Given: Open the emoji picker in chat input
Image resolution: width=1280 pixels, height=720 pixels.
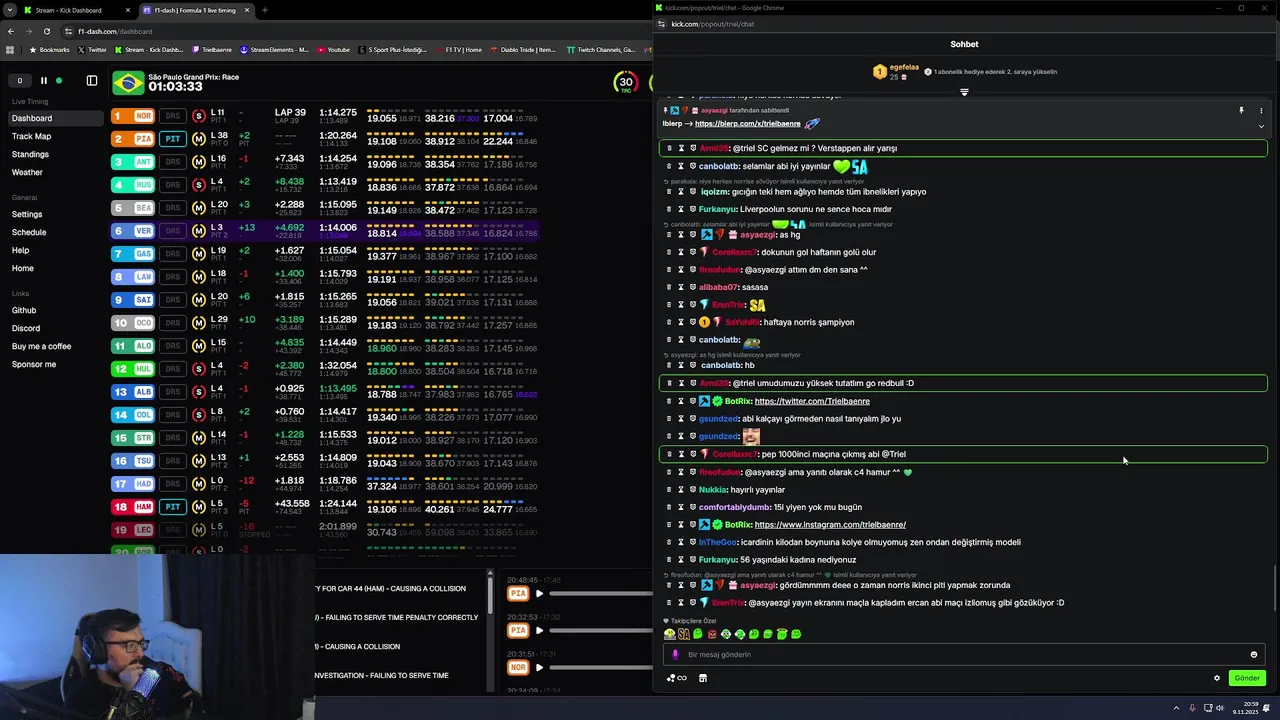Looking at the screenshot, I should click(1254, 655).
